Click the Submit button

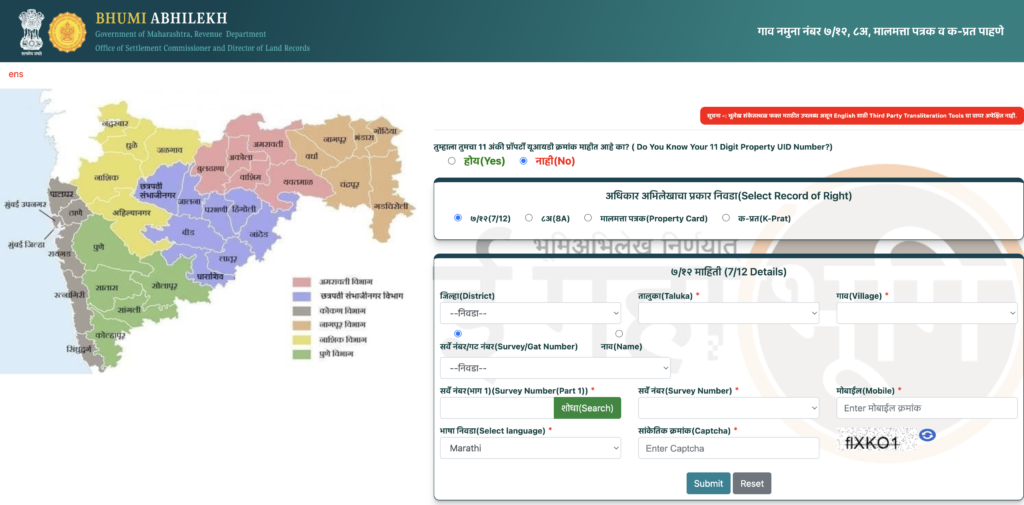tap(708, 484)
